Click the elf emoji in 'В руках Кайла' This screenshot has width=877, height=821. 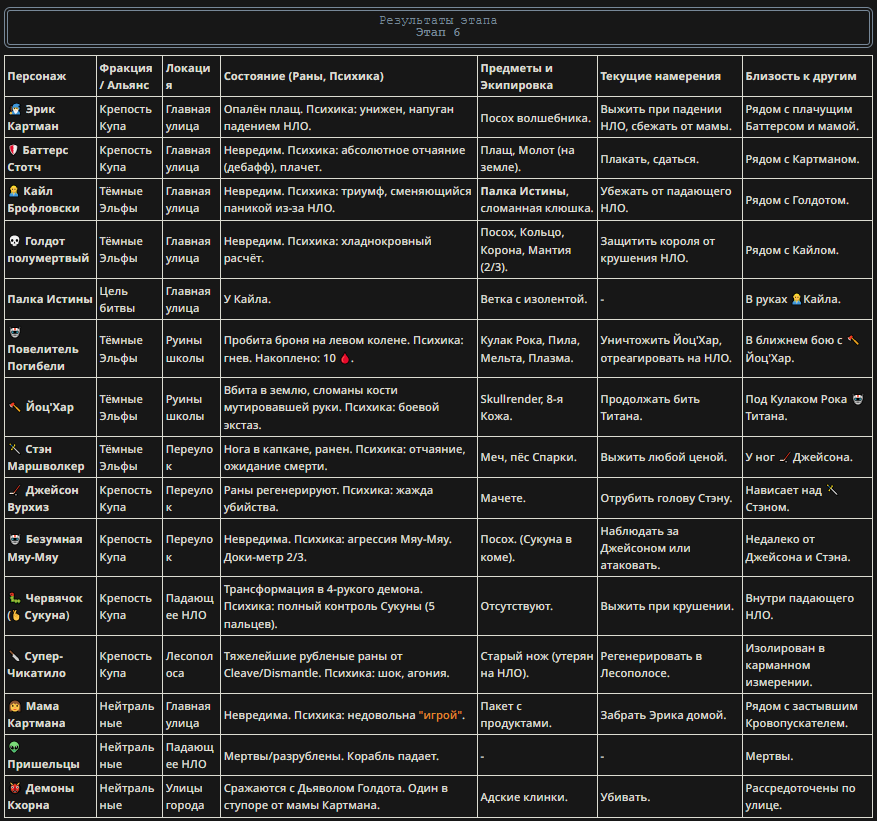click(x=796, y=299)
